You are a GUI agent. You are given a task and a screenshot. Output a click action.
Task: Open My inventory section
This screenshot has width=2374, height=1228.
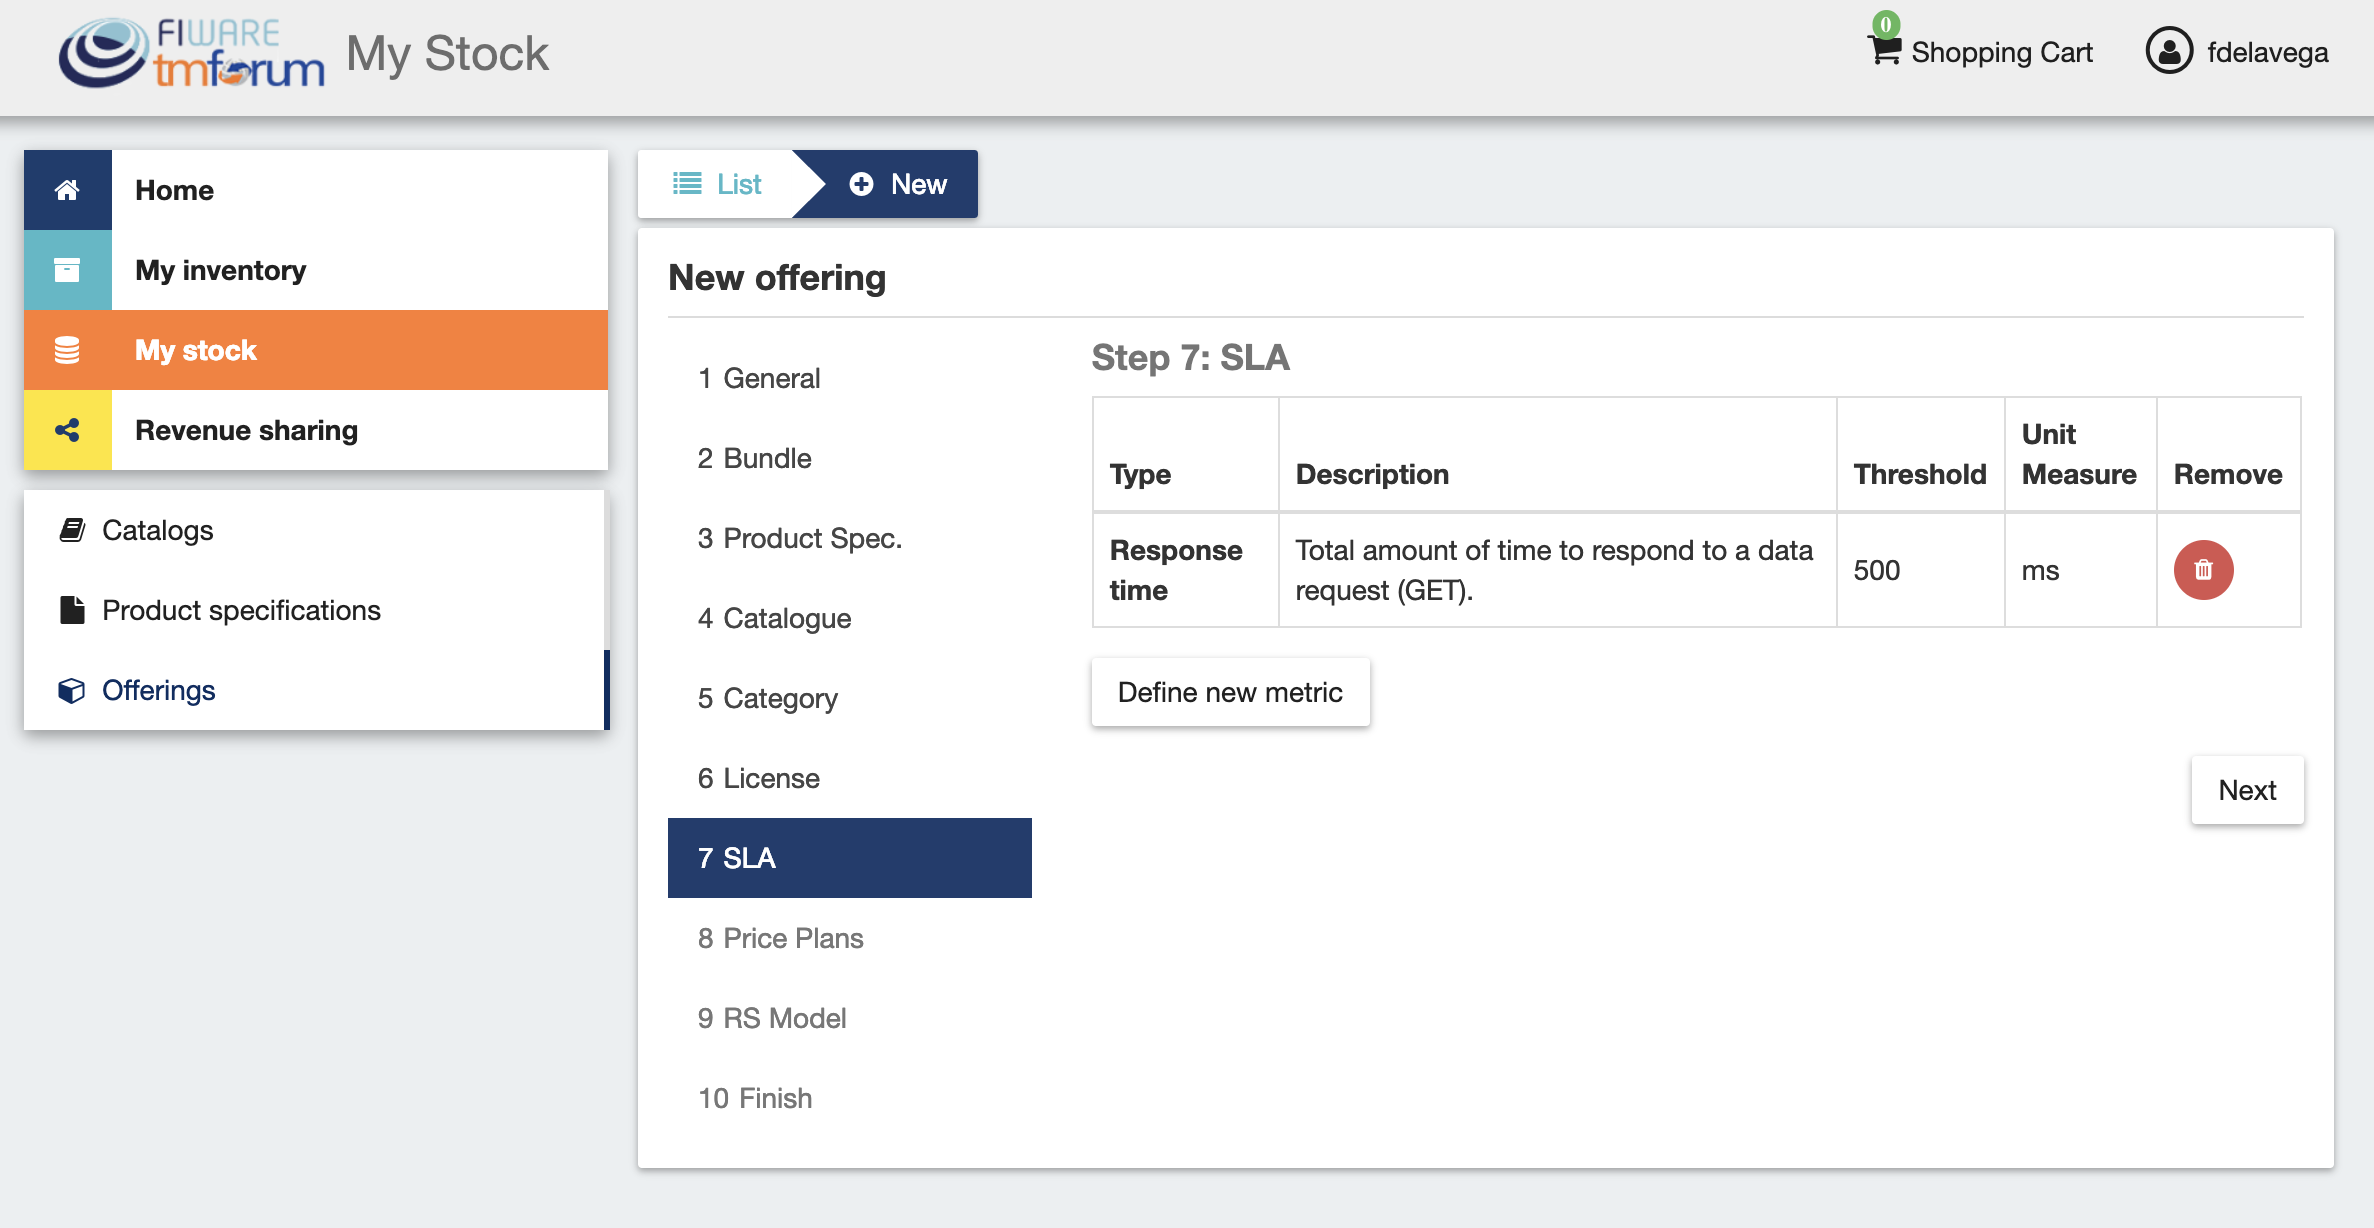tap(316, 270)
